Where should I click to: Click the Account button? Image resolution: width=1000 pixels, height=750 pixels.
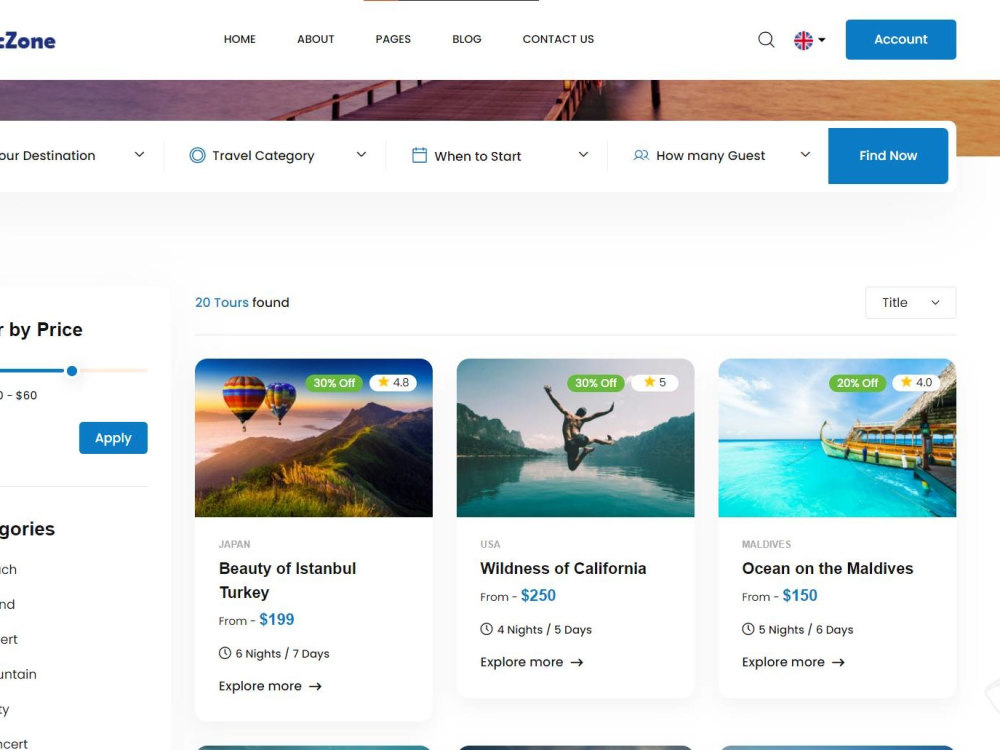[x=901, y=40]
